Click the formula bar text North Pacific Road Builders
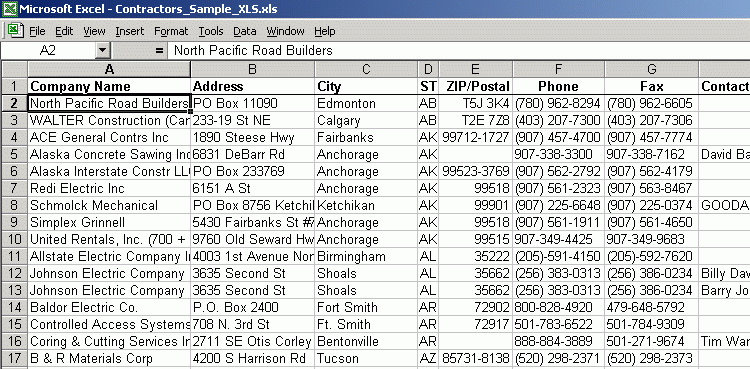Image resolution: width=750 pixels, height=369 pixels. pos(253,51)
